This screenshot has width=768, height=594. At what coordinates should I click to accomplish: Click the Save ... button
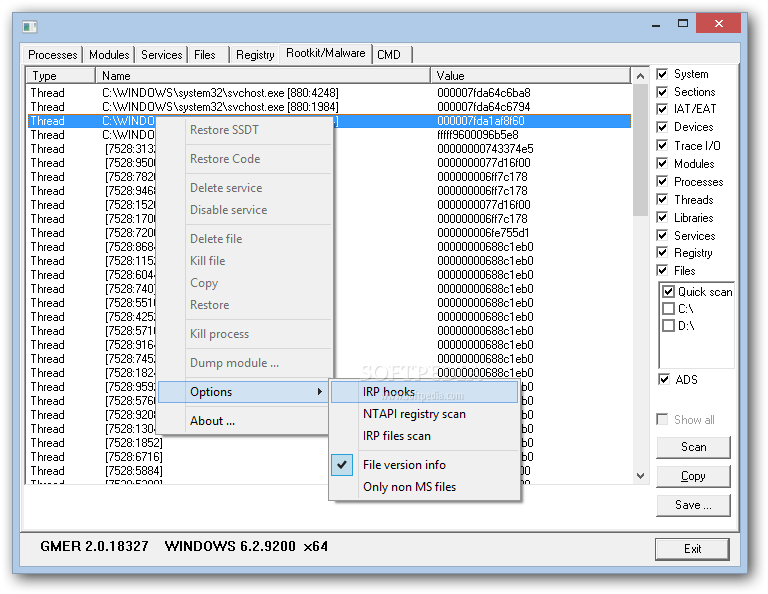pyautogui.click(x=693, y=505)
